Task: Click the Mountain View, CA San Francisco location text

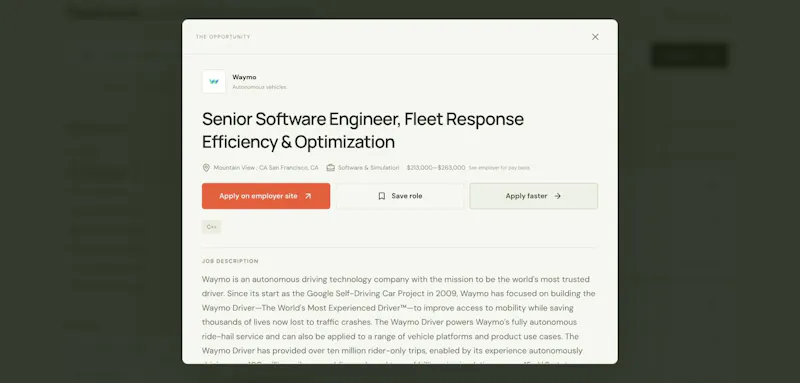Action: coord(266,167)
